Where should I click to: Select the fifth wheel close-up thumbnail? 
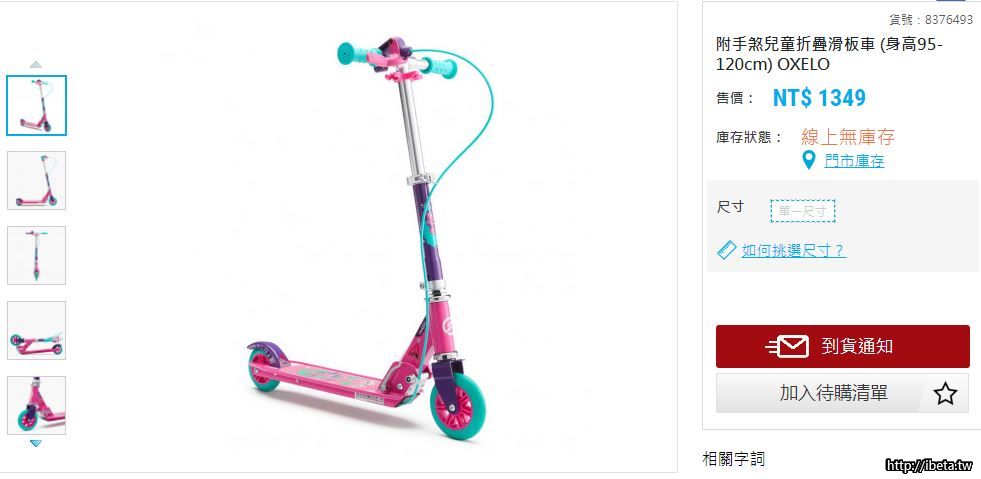coord(36,405)
